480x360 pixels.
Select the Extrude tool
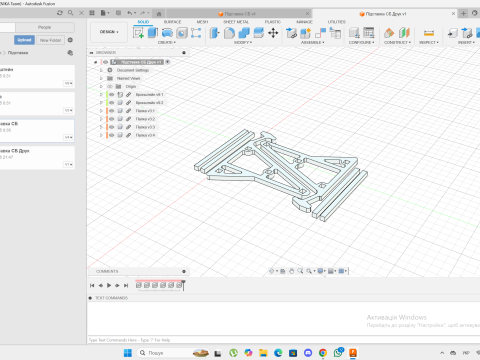(152, 33)
